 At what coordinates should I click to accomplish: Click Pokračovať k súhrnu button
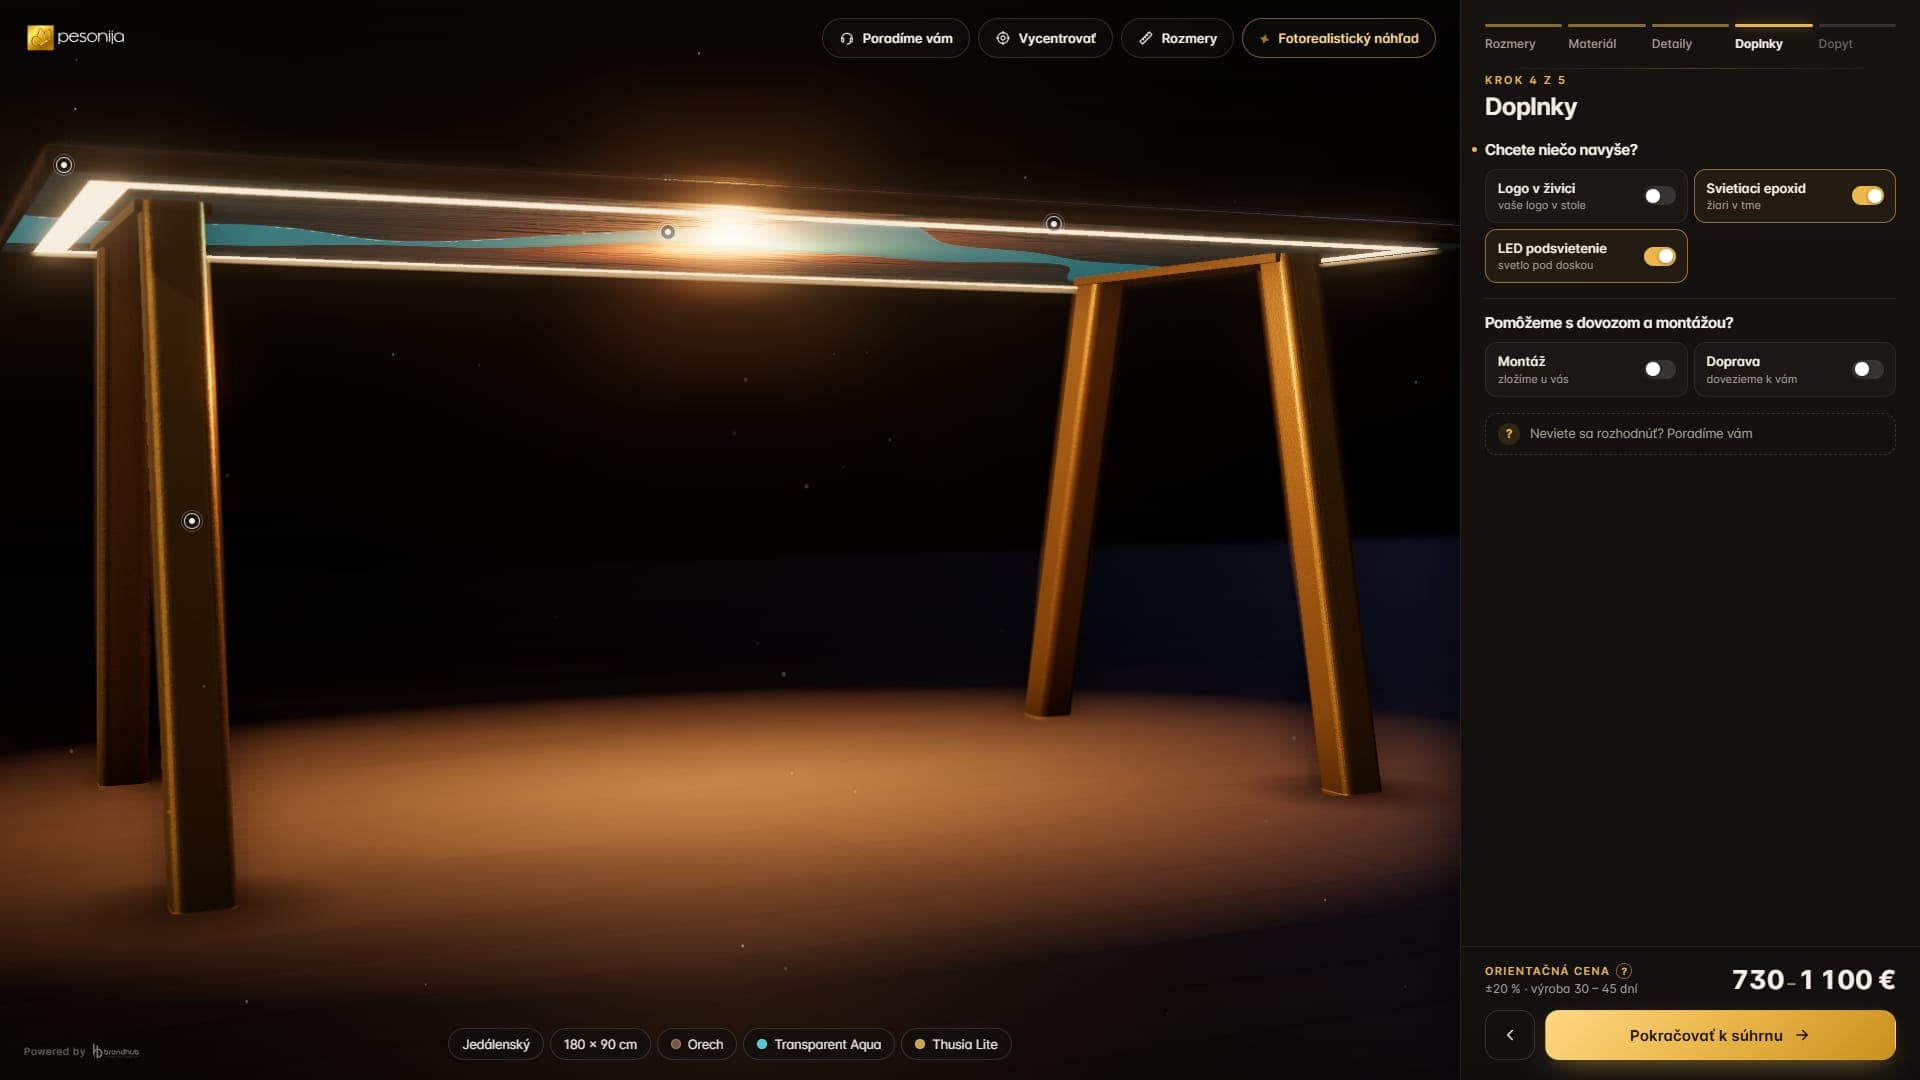(1720, 1035)
